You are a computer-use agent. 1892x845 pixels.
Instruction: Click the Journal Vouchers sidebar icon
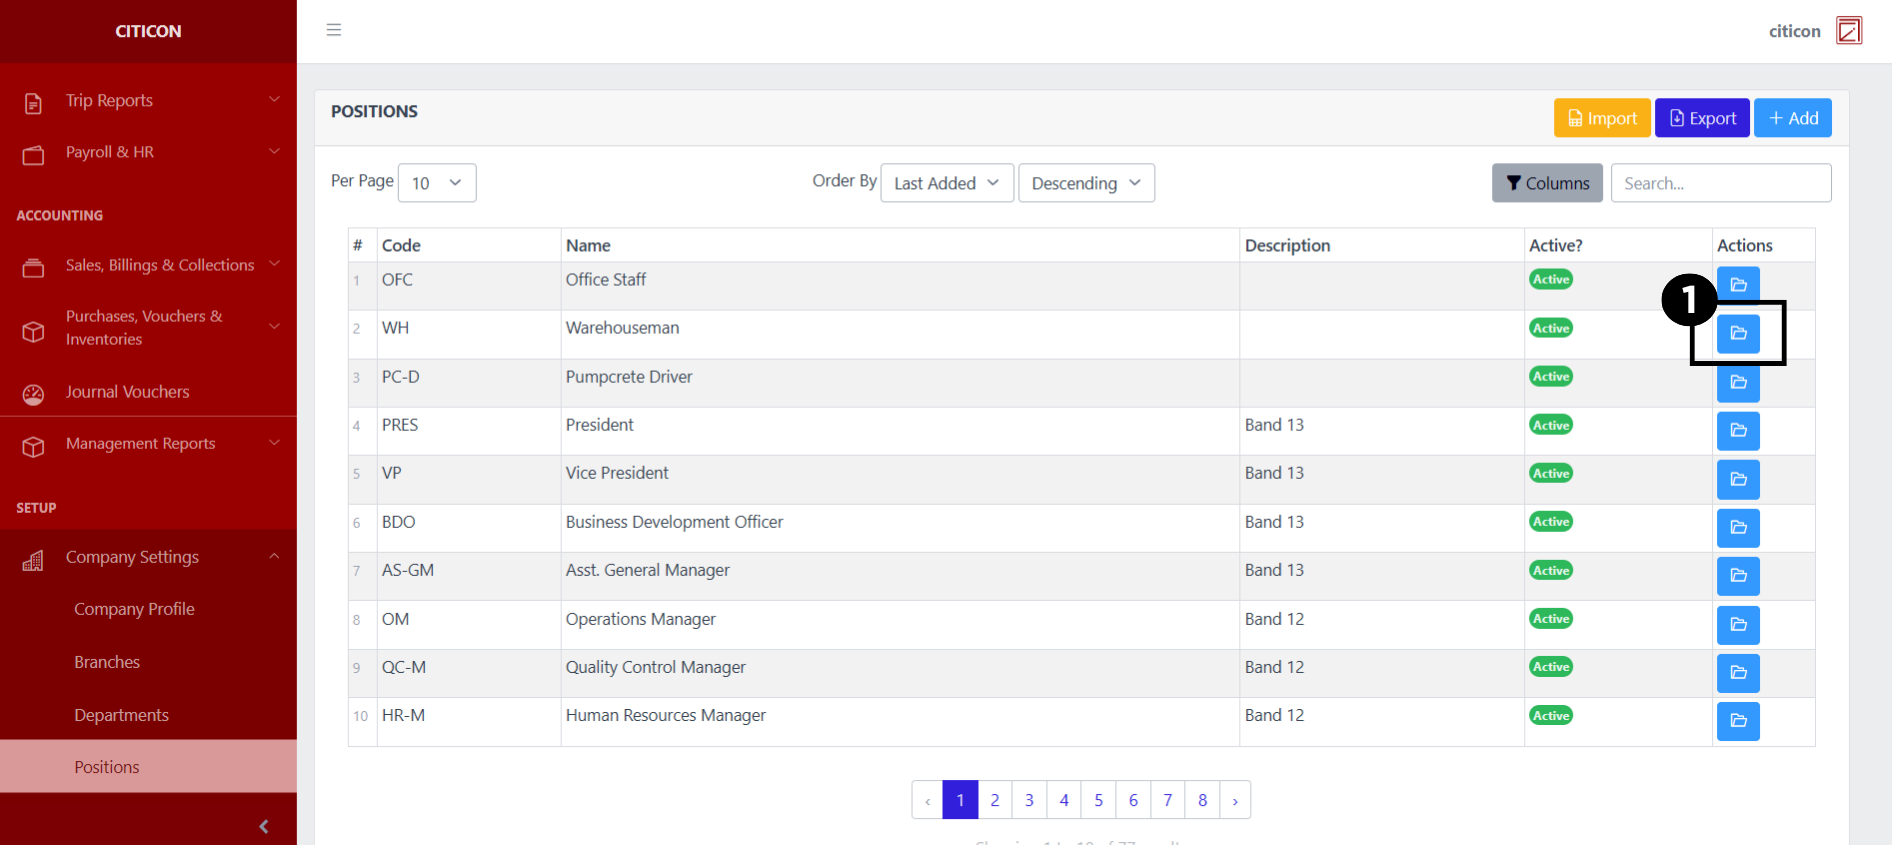click(x=33, y=394)
